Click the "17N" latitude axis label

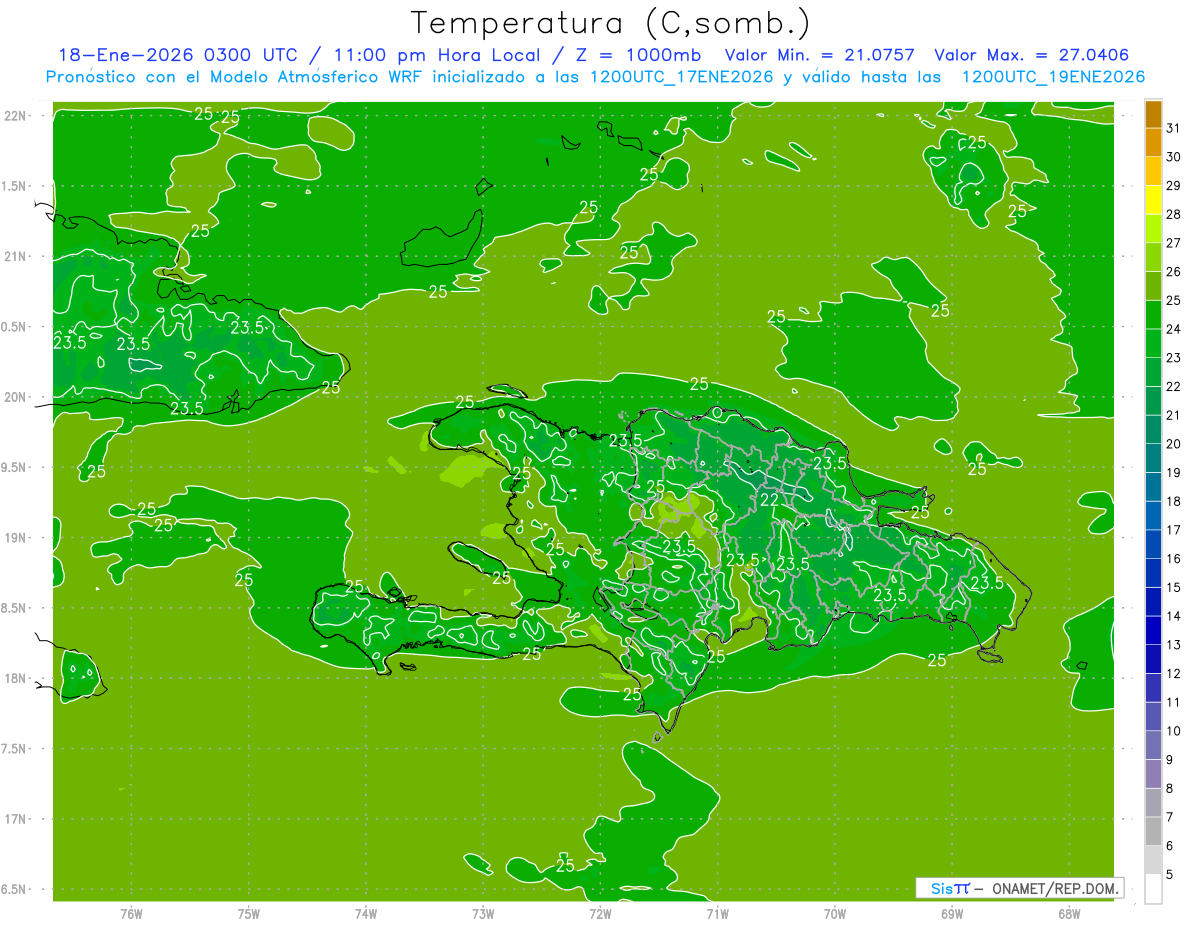tap(16, 819)
